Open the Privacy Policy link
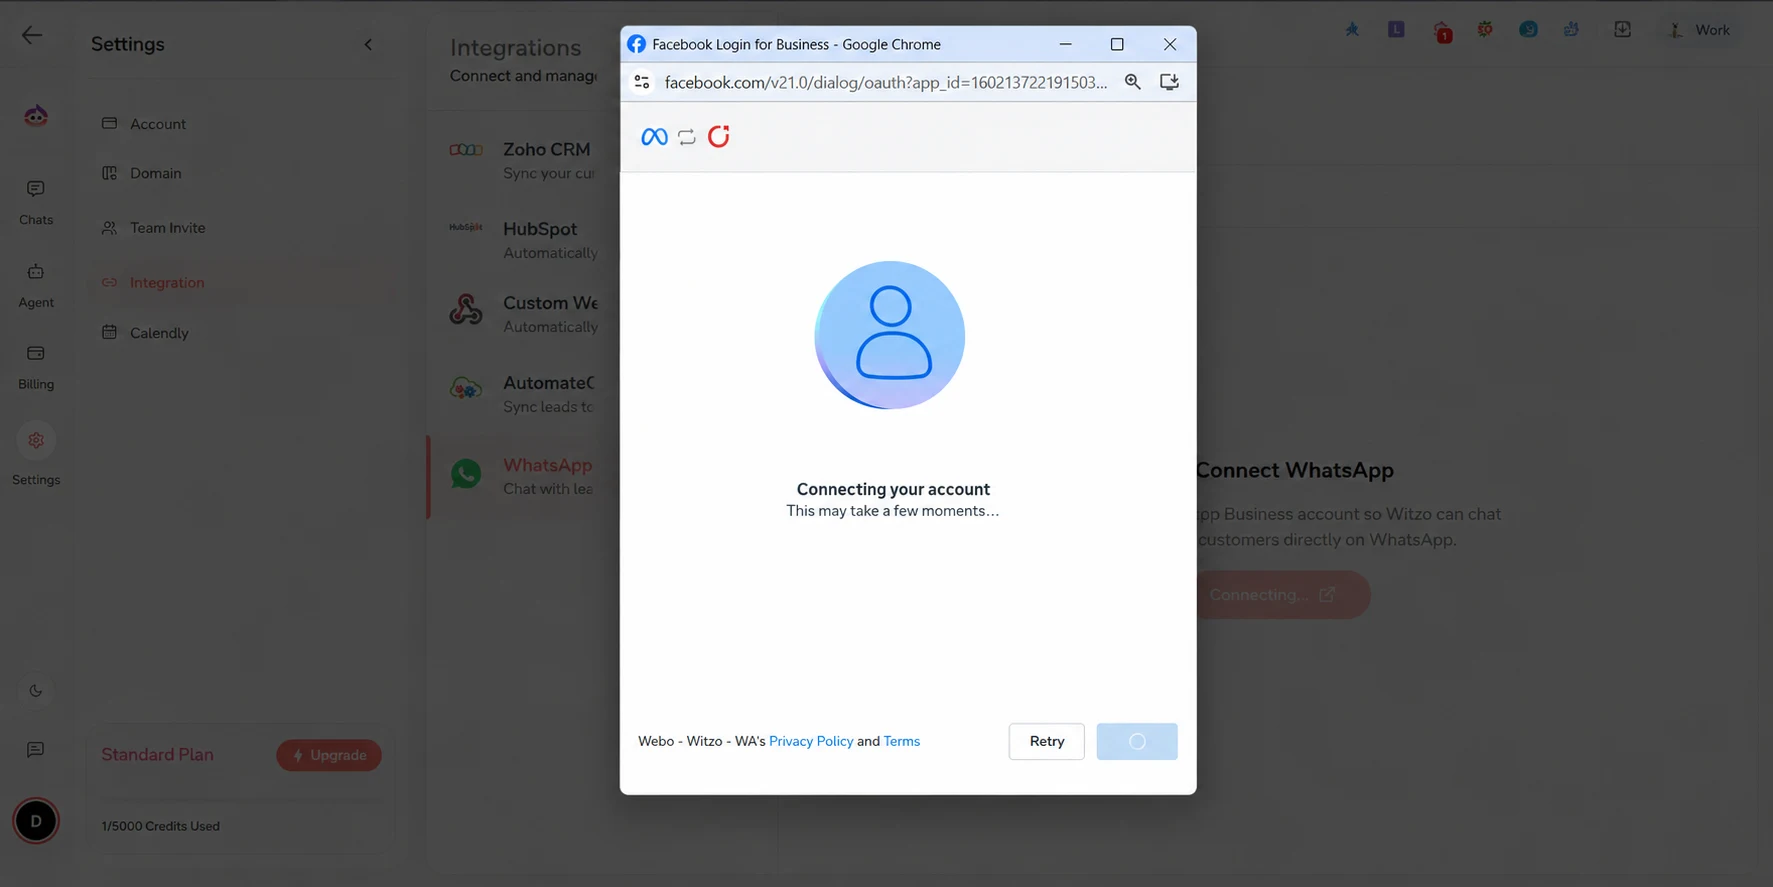The width and height of the screenshot is (1773, 887). (x=811, y=741)
